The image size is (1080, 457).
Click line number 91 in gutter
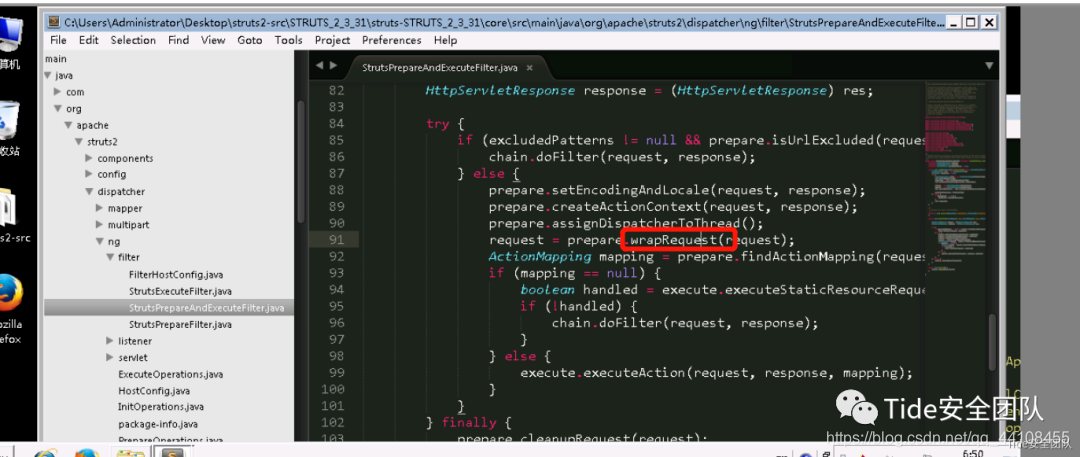(x=335, y=240)
